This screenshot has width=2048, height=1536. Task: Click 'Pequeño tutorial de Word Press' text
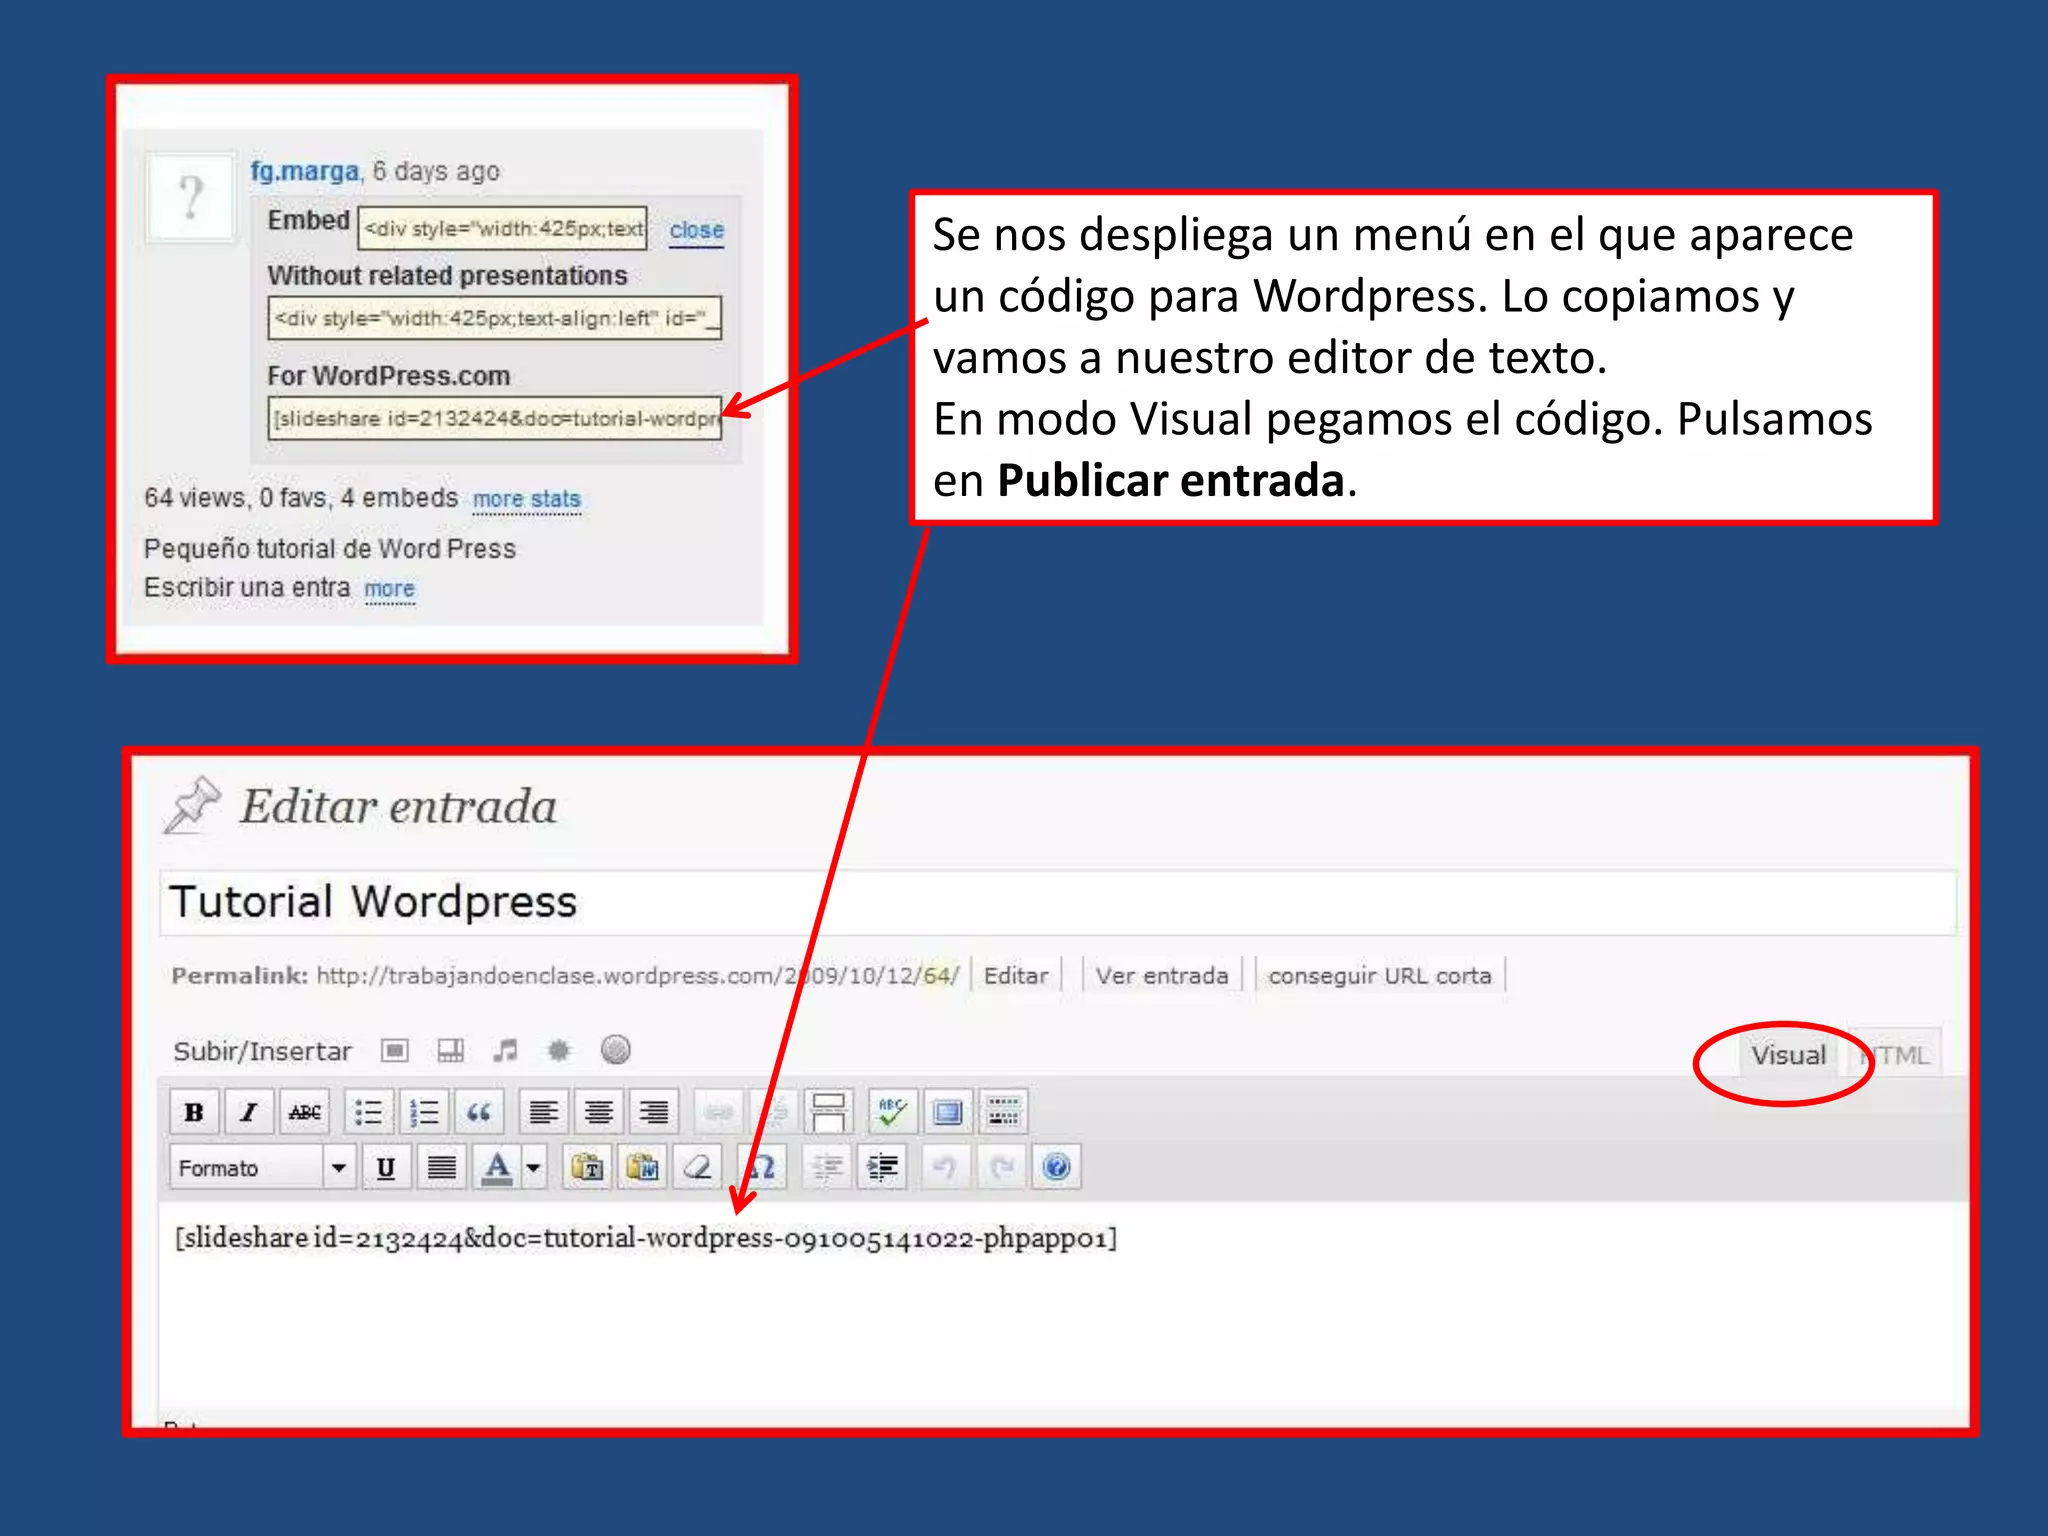(330, 548)
